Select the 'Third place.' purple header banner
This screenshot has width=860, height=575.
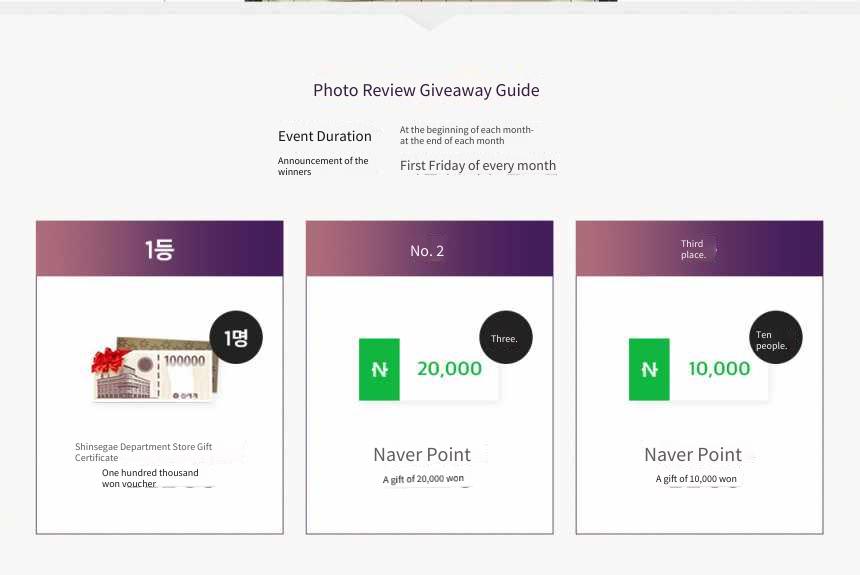click(699, 249)
